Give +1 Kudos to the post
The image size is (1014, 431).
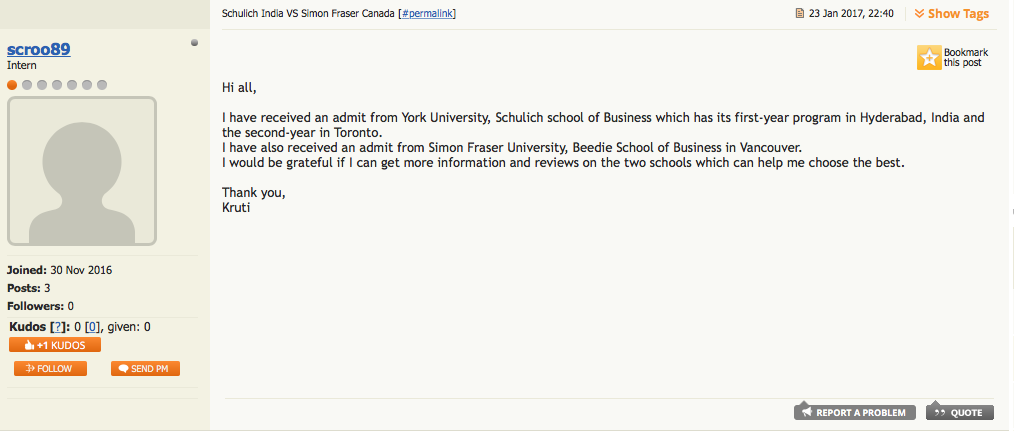pyautogui.click(x=55, y=345)
